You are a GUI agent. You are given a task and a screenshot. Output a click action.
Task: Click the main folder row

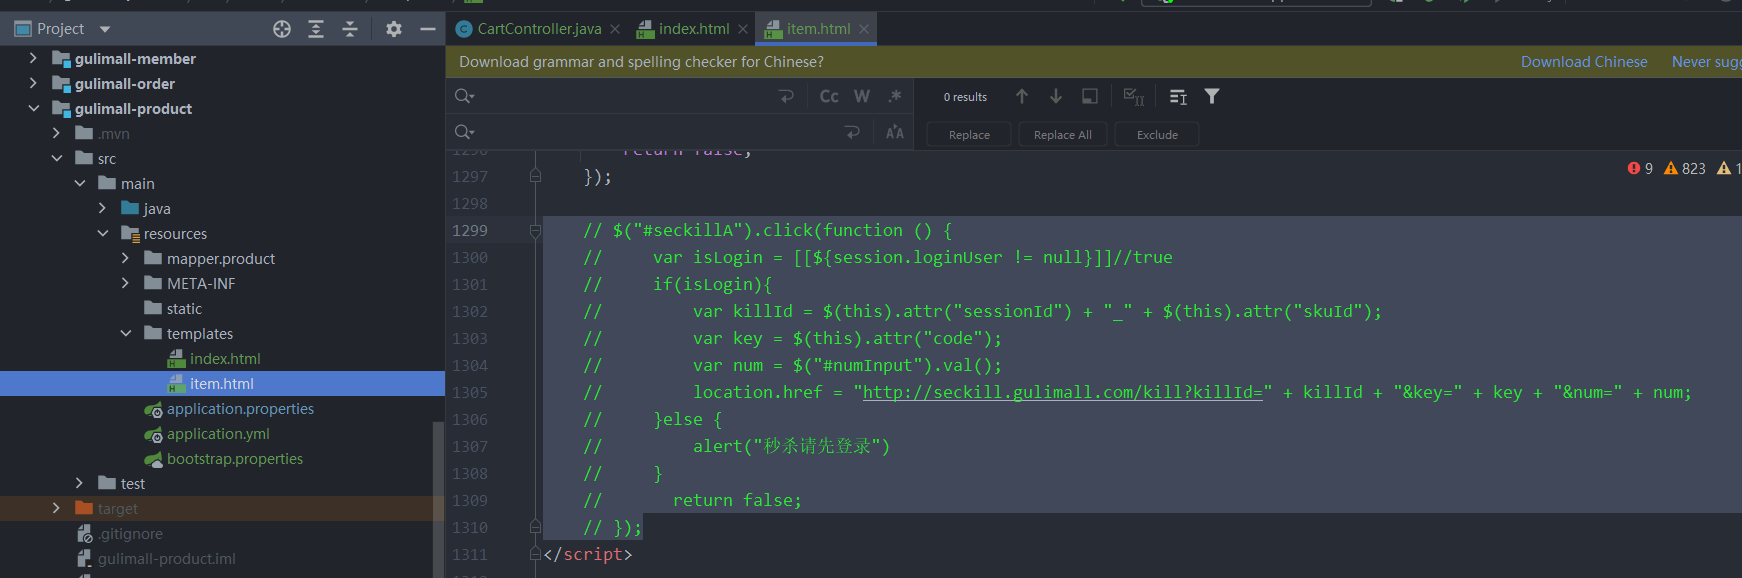click(222, 183)
